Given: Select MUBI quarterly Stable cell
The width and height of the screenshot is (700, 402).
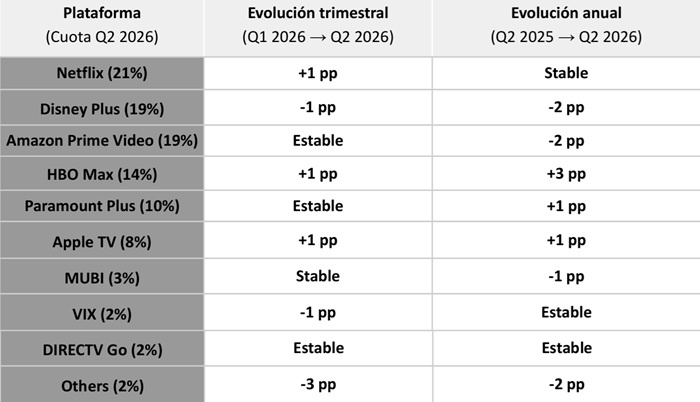Looking at the screenshot, I should (x=318, y=276).
